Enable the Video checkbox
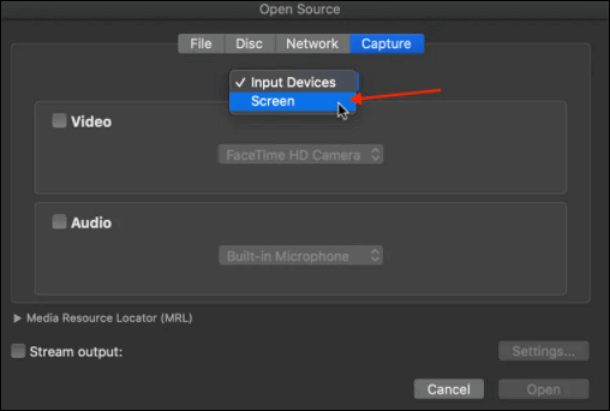 click(x=60, y=121)
